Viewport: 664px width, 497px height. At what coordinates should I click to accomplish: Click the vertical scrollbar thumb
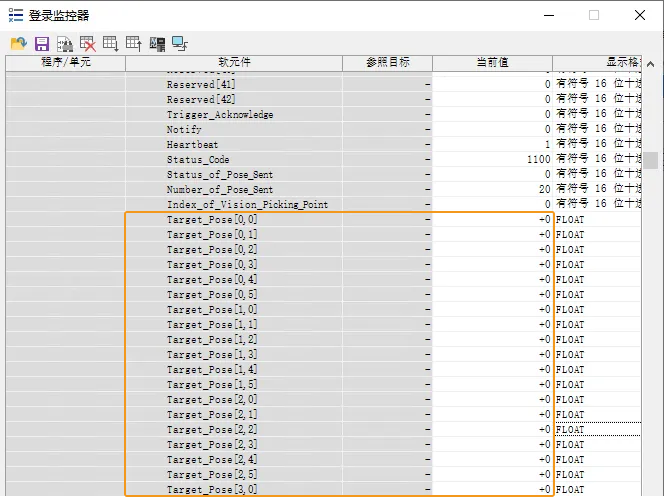pos(650,160)
